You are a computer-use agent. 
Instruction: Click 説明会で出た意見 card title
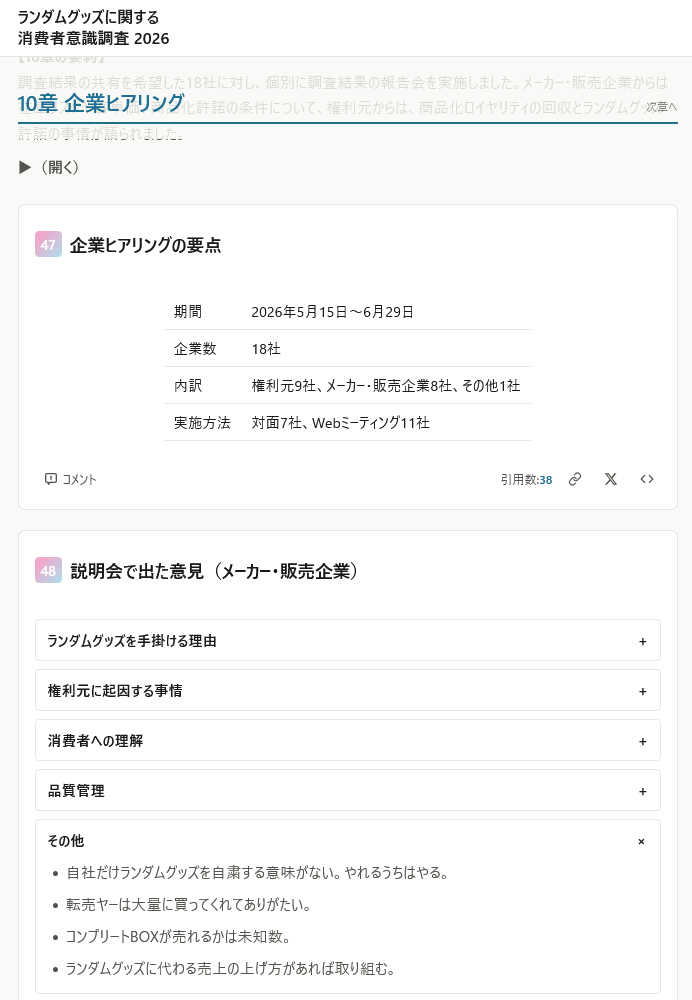tap(214, 571)
